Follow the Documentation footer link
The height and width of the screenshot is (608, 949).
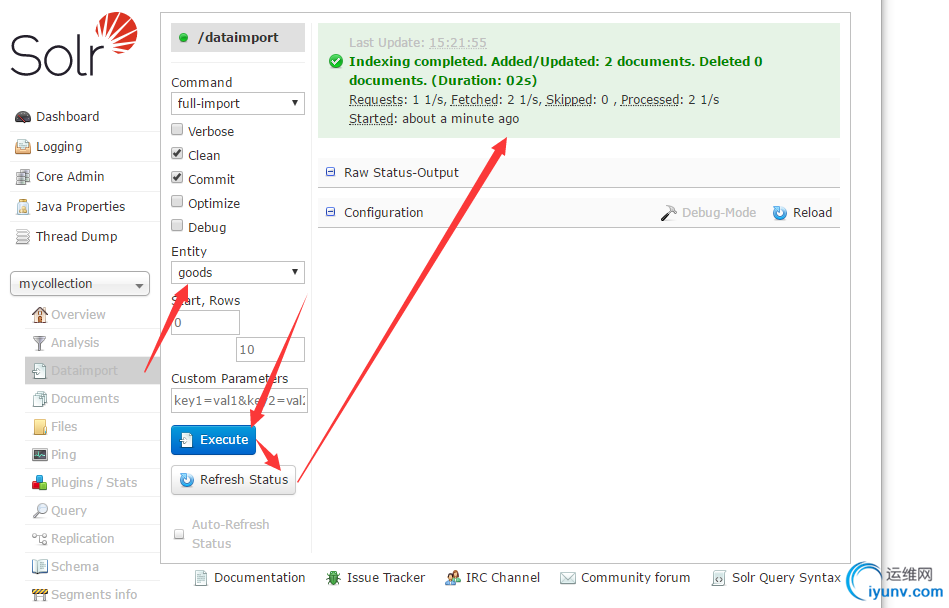[x=260, y=578]
